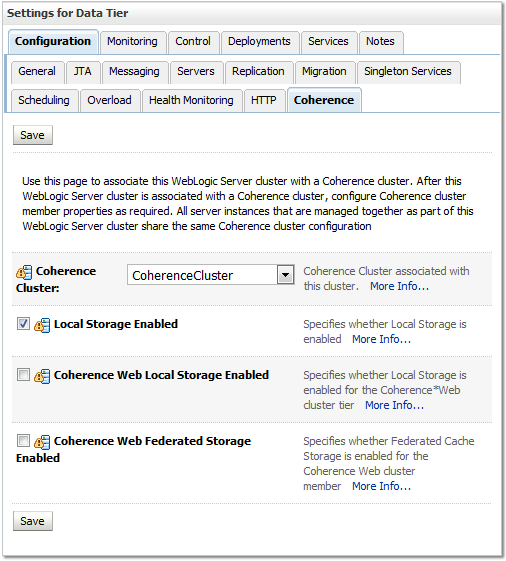Click icon beside Coherence Web Local Storage Enabled
Viewport: 506px width, 561px height.
pyautogui.click(x=42, y=376)
